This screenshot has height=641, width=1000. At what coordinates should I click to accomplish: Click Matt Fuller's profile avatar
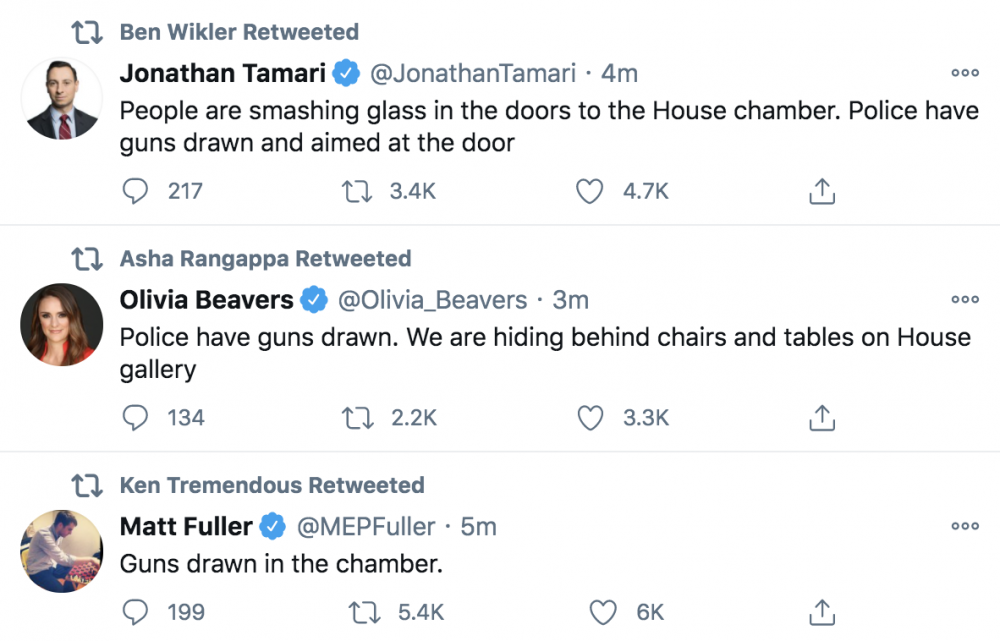(62, 551)
